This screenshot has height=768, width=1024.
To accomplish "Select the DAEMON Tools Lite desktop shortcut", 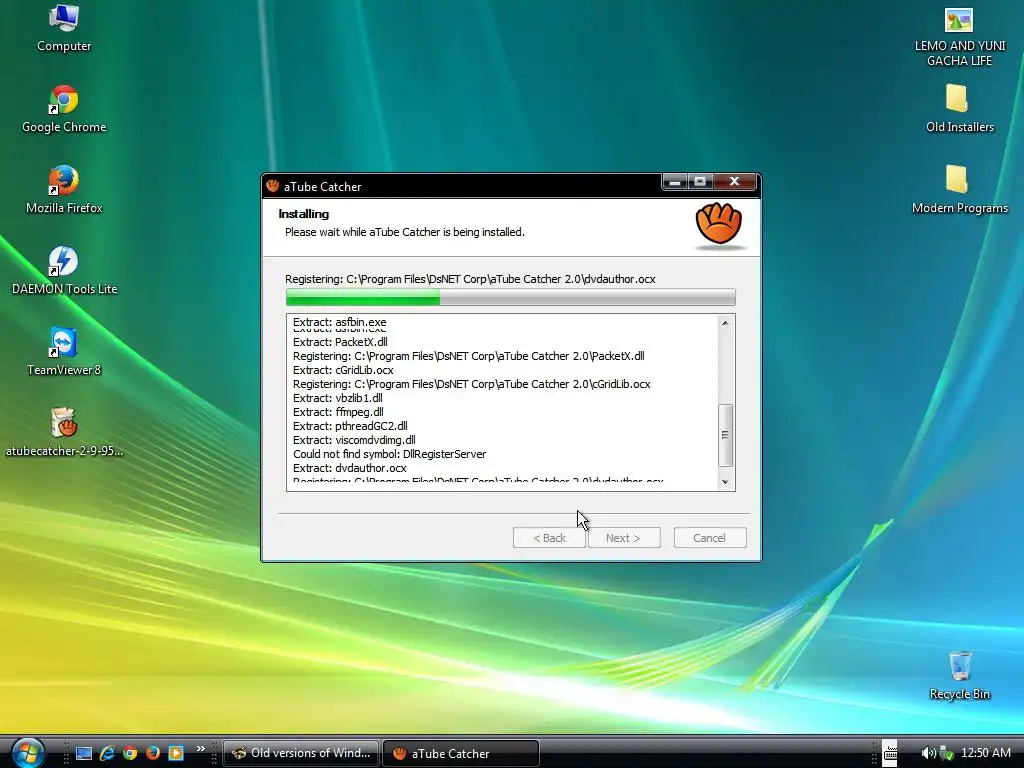I will 64,272.
